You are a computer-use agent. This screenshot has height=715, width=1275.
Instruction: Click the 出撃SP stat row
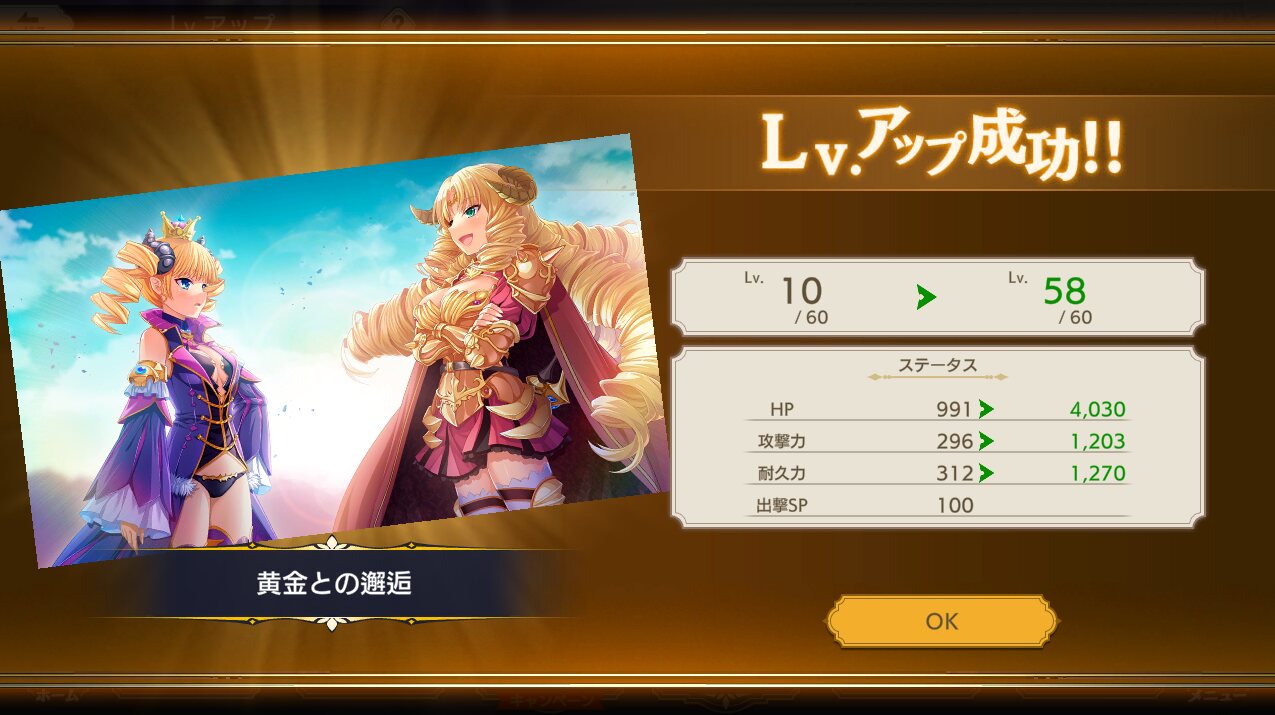point(938,505)
